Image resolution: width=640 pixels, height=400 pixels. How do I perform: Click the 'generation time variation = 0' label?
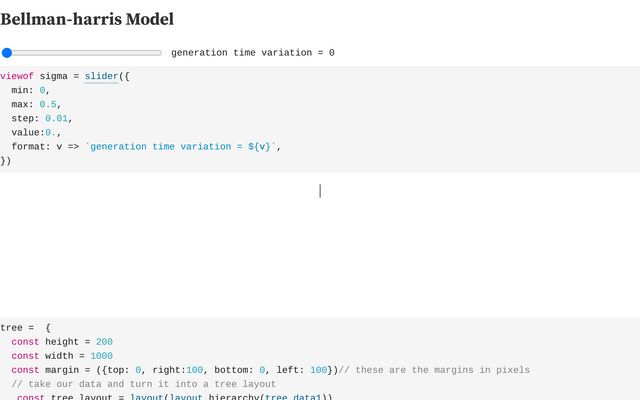point(253,53)
